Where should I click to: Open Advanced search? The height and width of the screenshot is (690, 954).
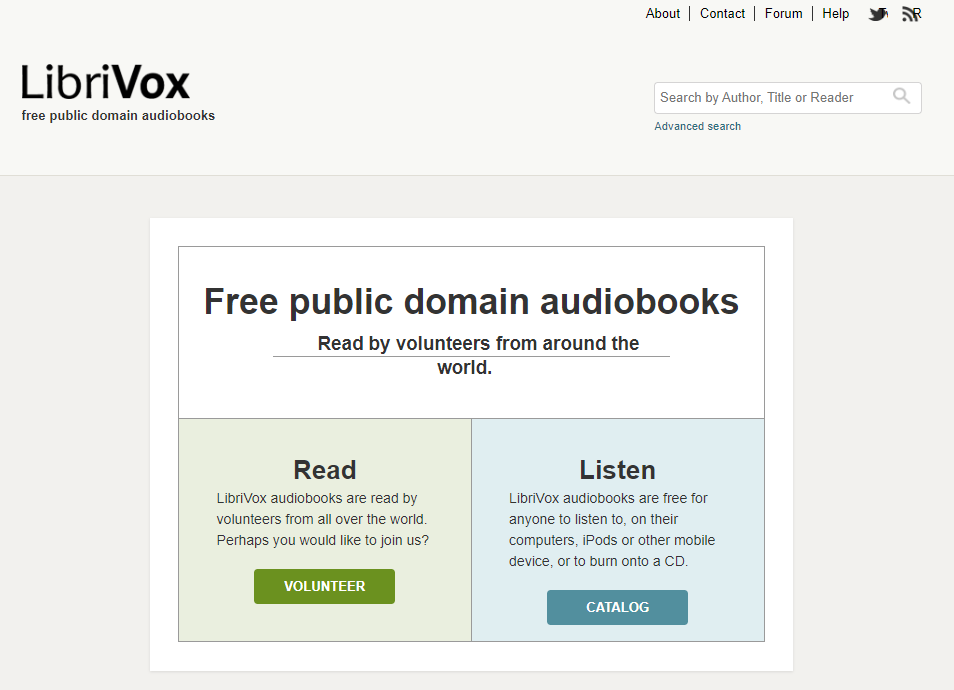(x=697, y=126)
